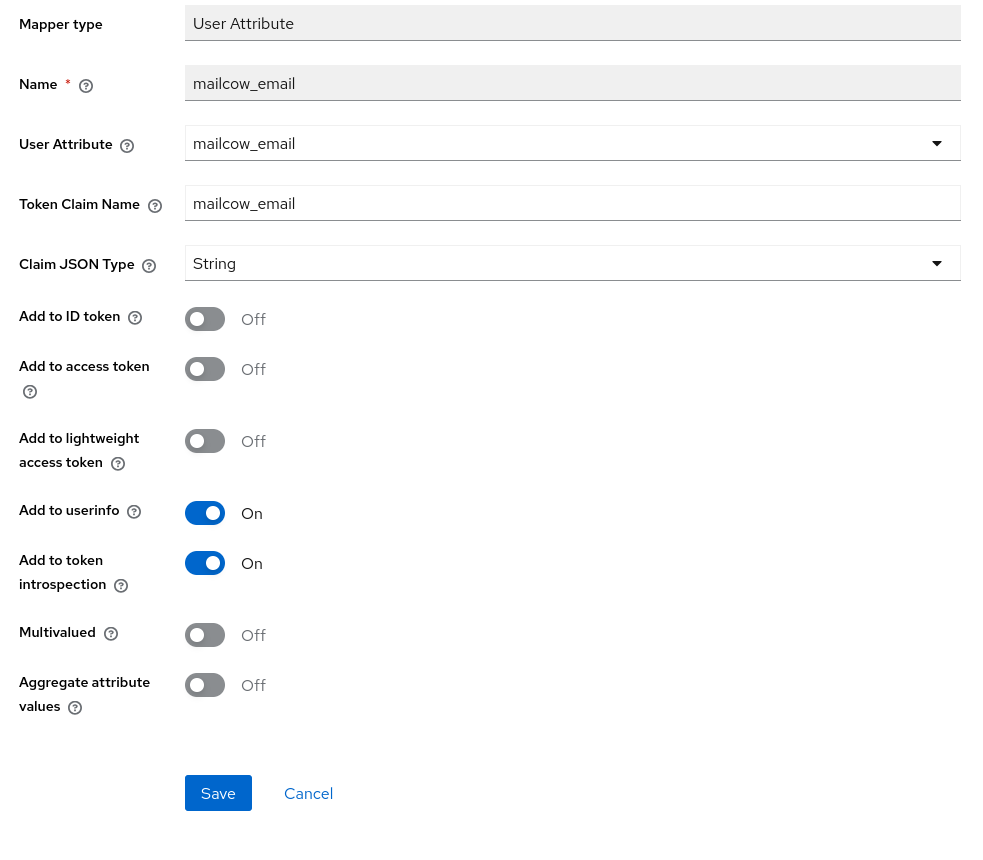Focus the Token Claim Name input field

(x=572, y=203)
